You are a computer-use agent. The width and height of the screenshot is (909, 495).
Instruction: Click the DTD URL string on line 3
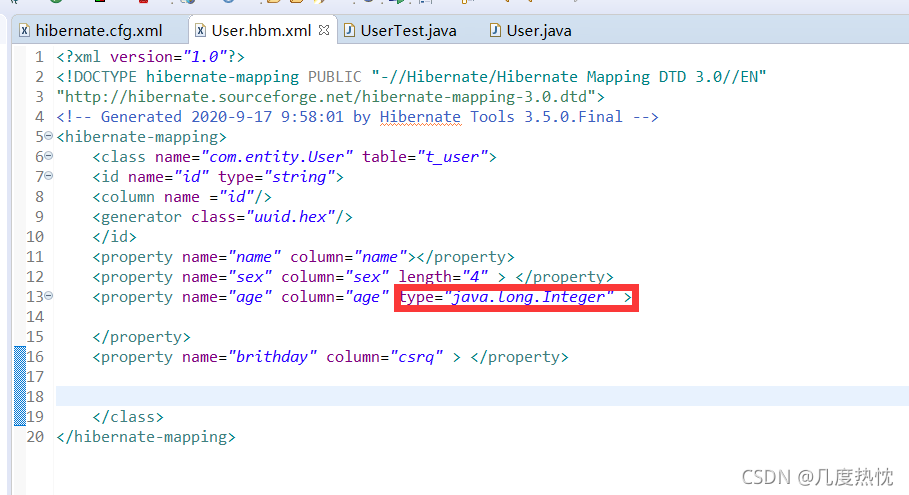[x=326, y=96]
